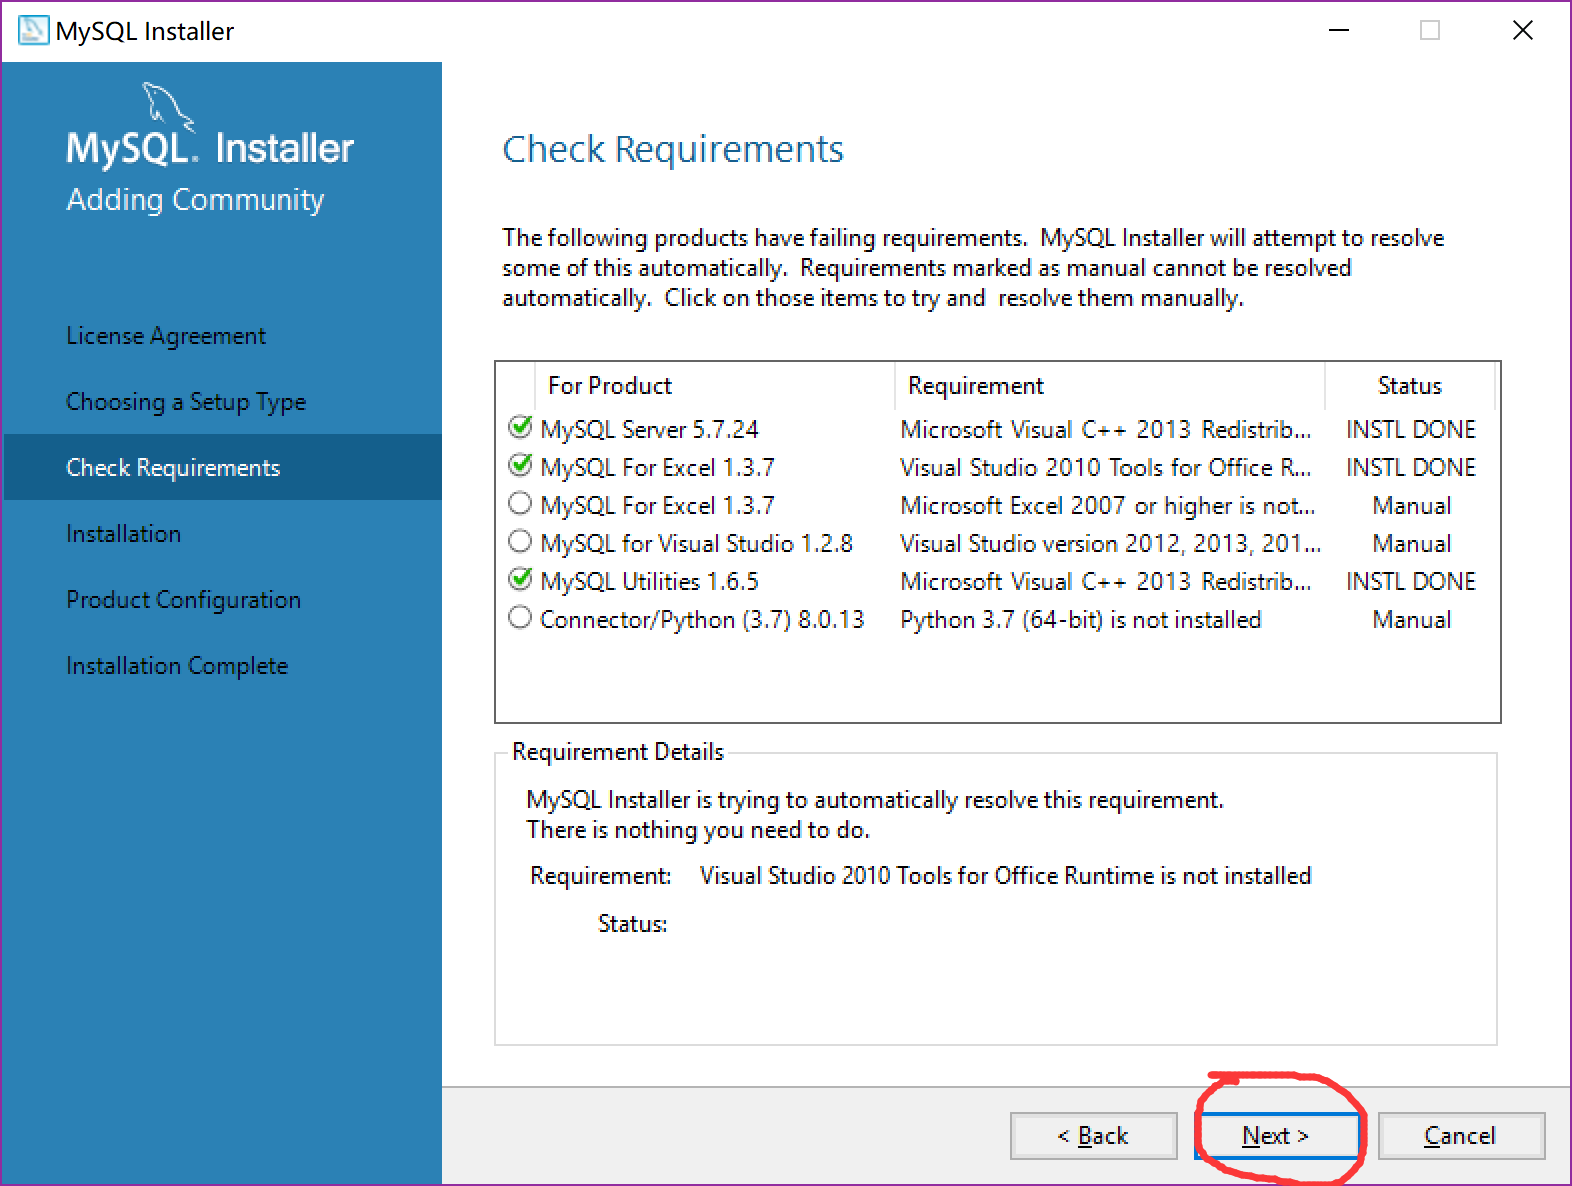Click Visual Studio version 2012, 2013 requirement
Image resolution: width=1572 pixels, height=1186 pixels.
pos(1110,543)
